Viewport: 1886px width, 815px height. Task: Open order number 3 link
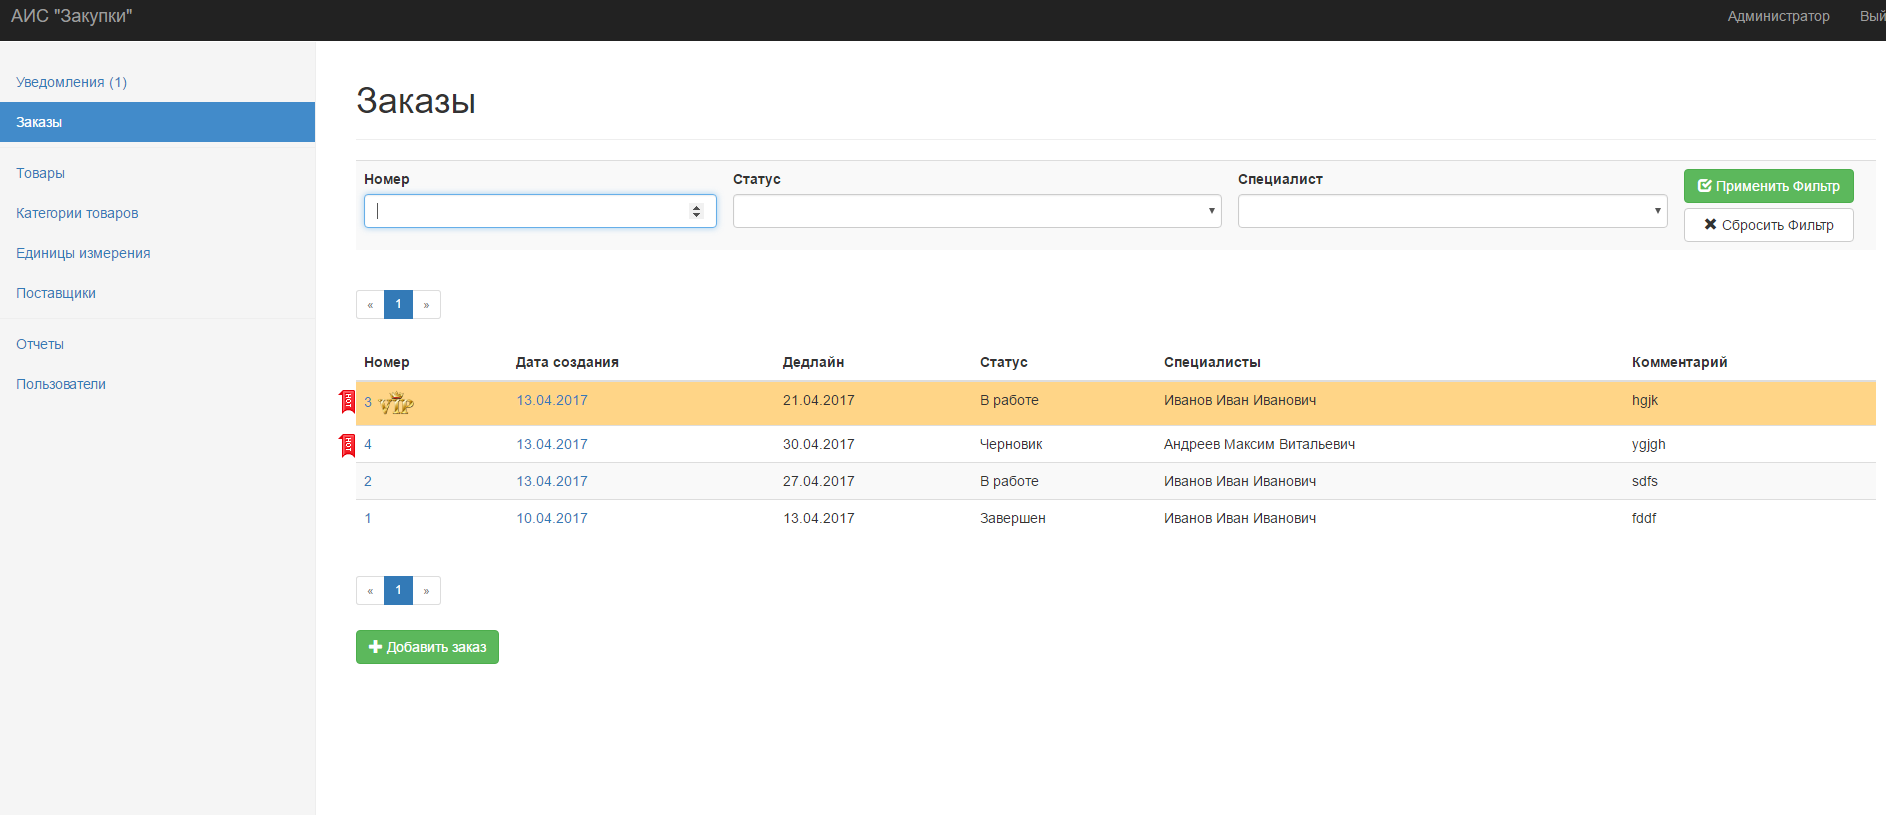point(368,402)
